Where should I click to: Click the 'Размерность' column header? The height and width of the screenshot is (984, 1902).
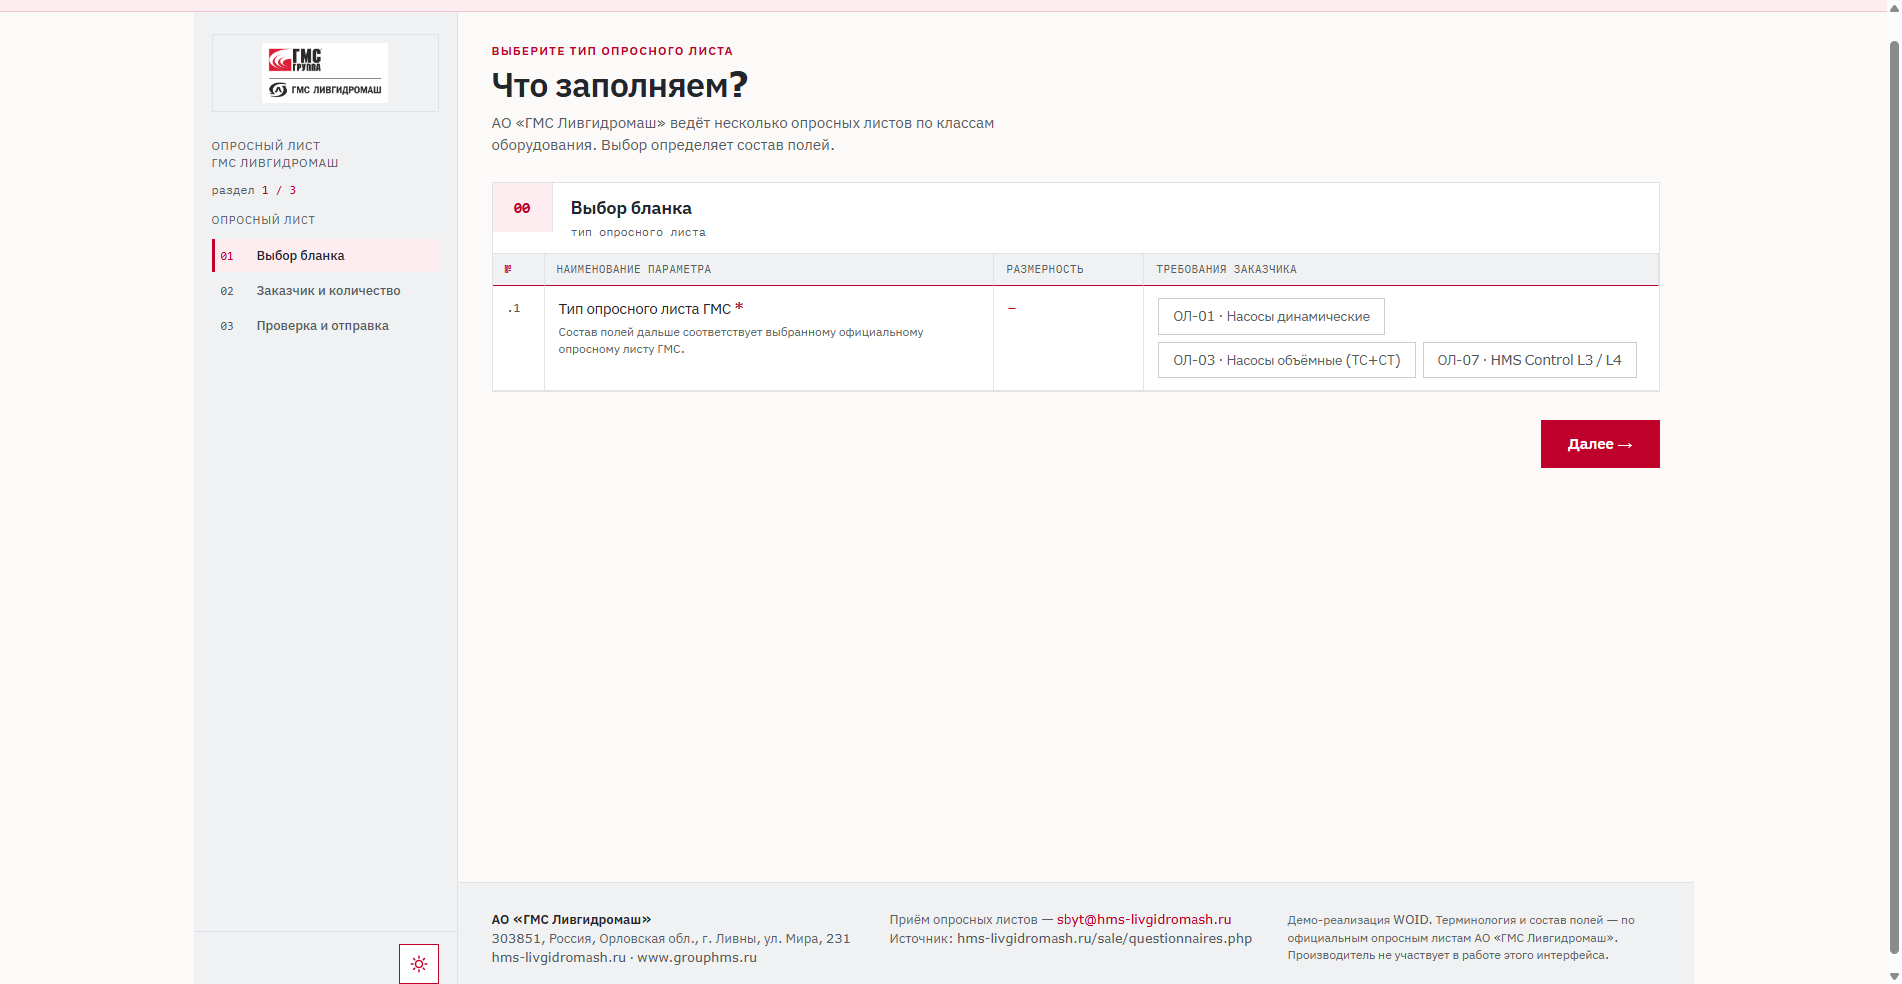(1045, 270)
